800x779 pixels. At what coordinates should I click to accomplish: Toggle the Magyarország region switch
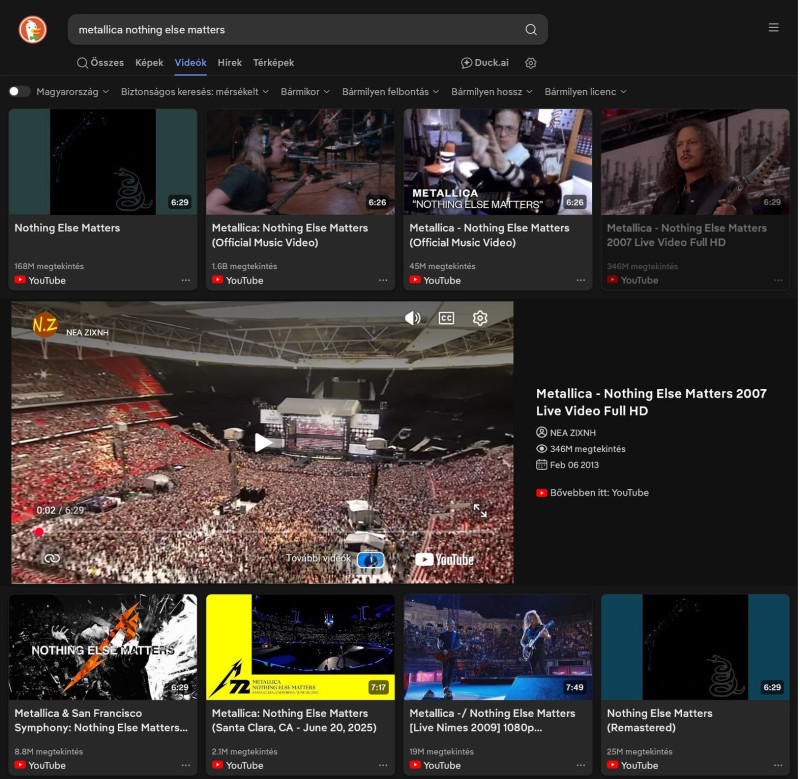point(19,91)
